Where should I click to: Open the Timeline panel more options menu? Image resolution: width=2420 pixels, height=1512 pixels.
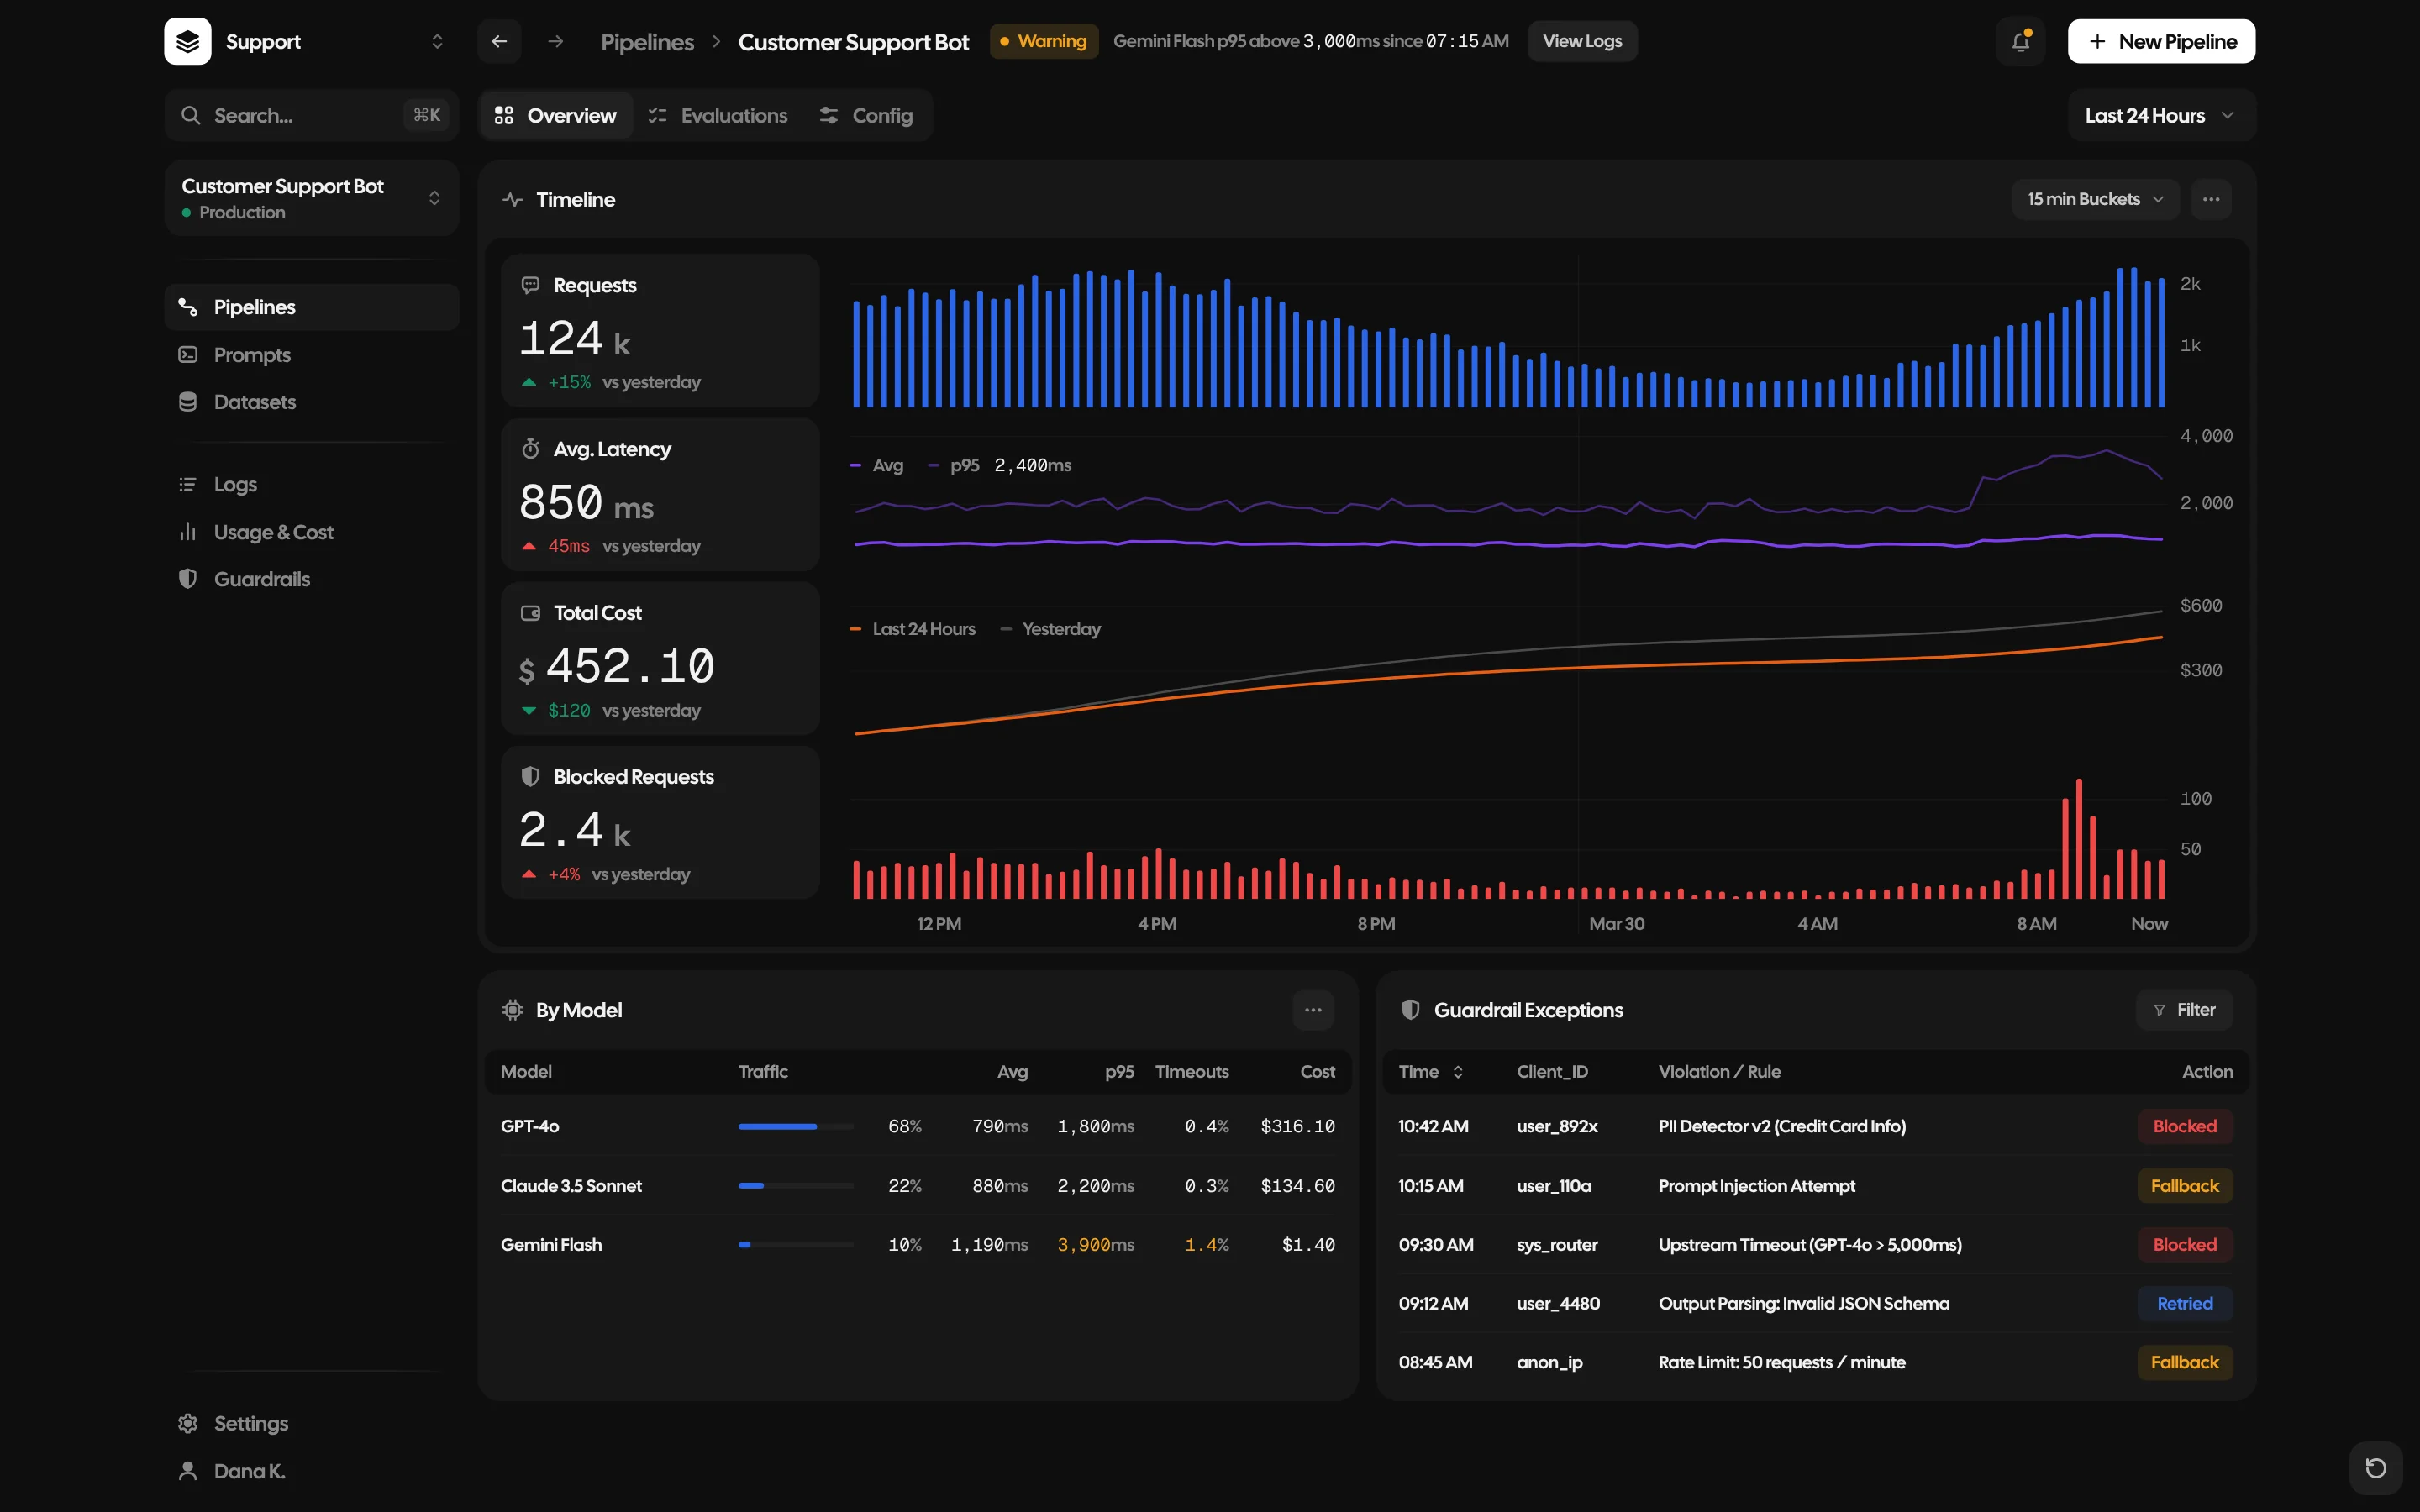pyautogui.click(x=2211, y=199)
